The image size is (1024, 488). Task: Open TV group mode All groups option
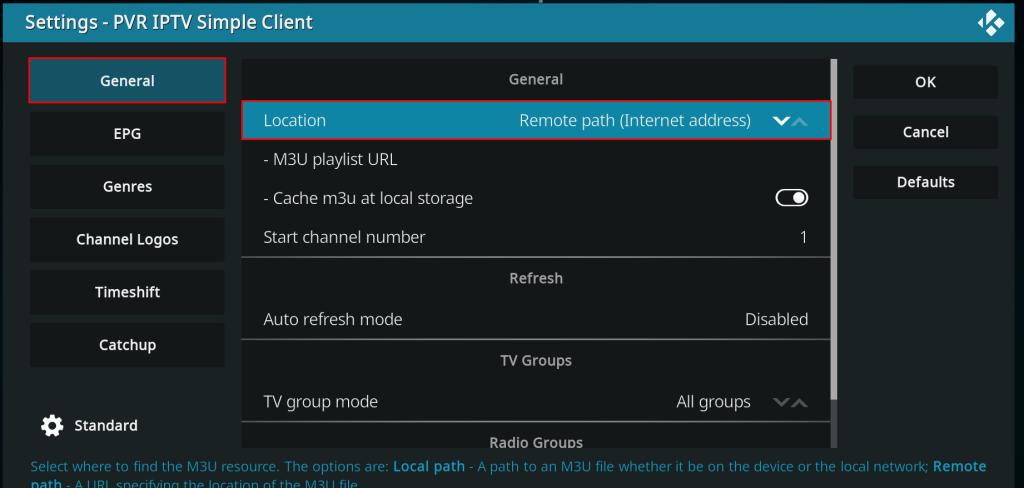(x=712, y=402)
